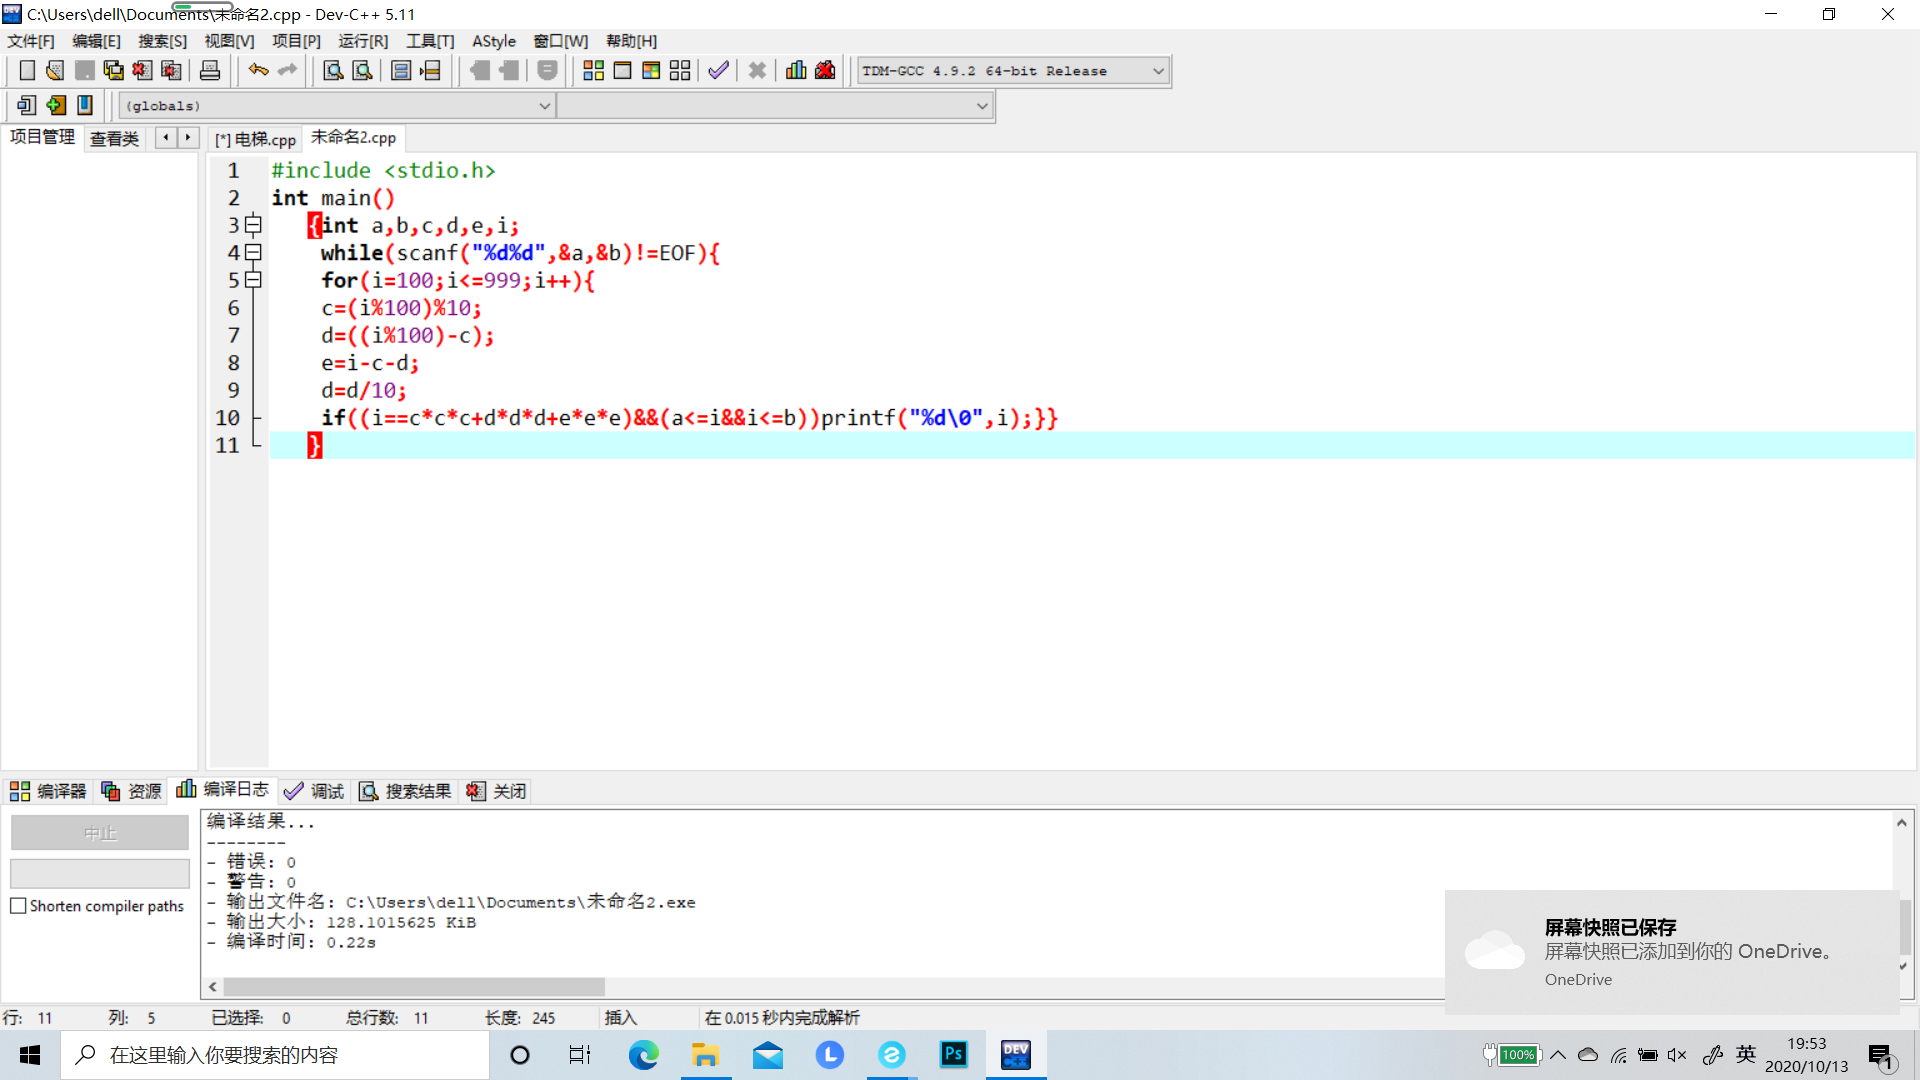Open Dev-C++ from the taskbar

[x=1016, y=1054]
